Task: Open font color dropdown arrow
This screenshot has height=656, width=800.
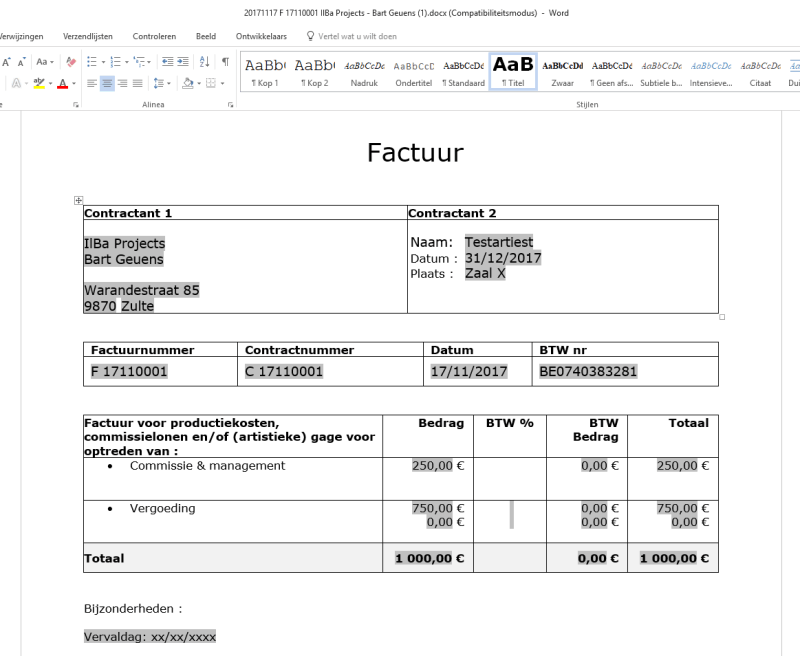Action: pyautogui.click(x=74, y=83)
